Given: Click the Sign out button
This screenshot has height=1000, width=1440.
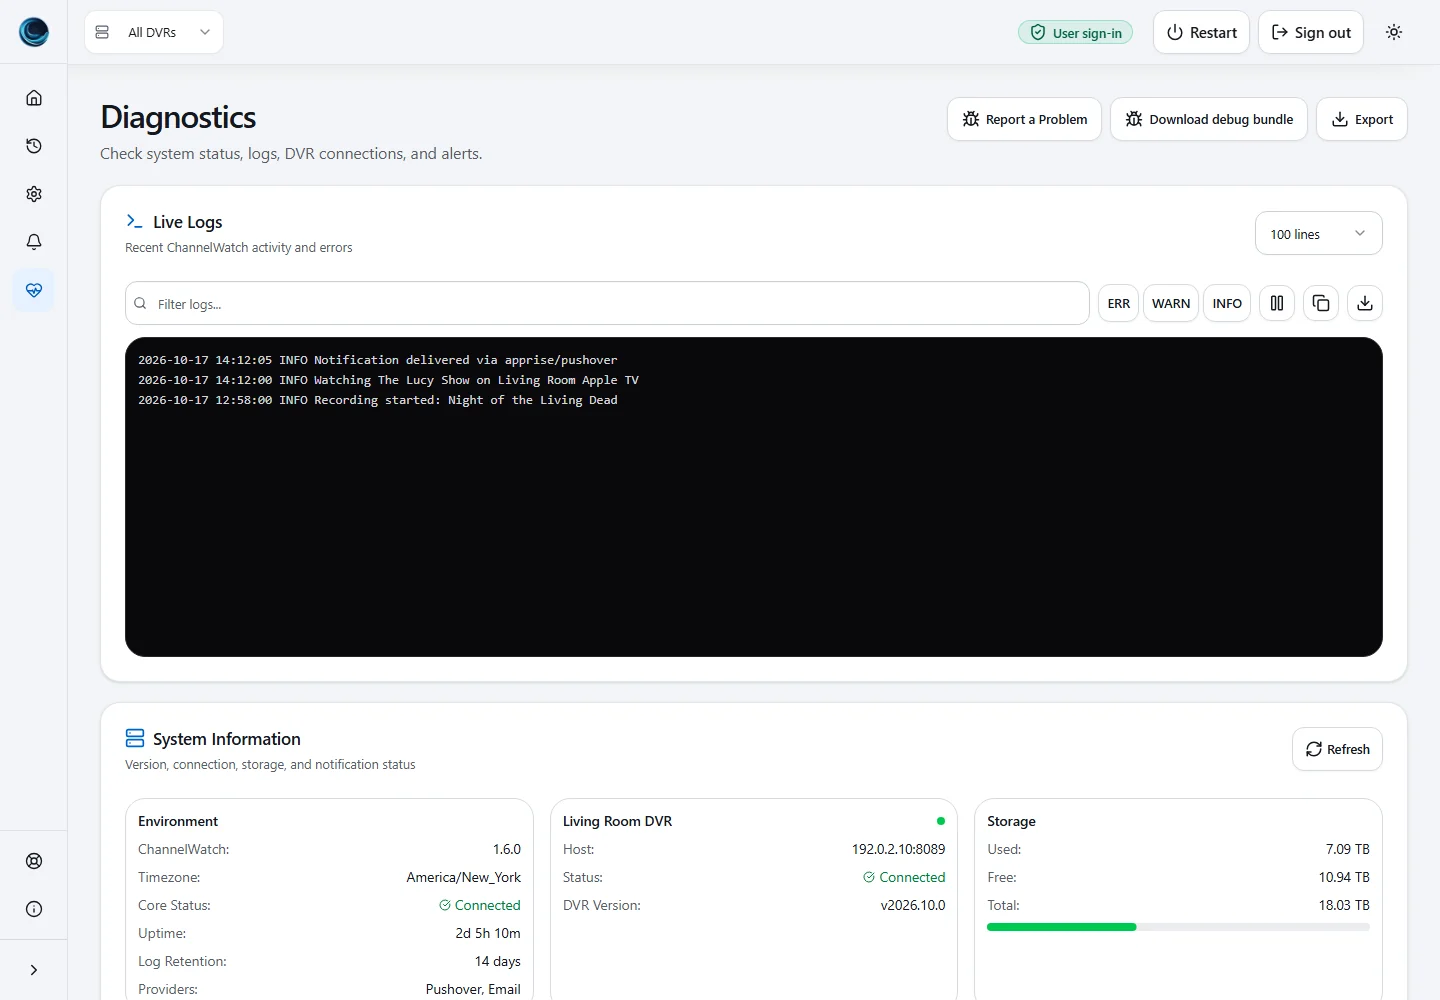Looking at the screenshot, I should point(1311,32).
